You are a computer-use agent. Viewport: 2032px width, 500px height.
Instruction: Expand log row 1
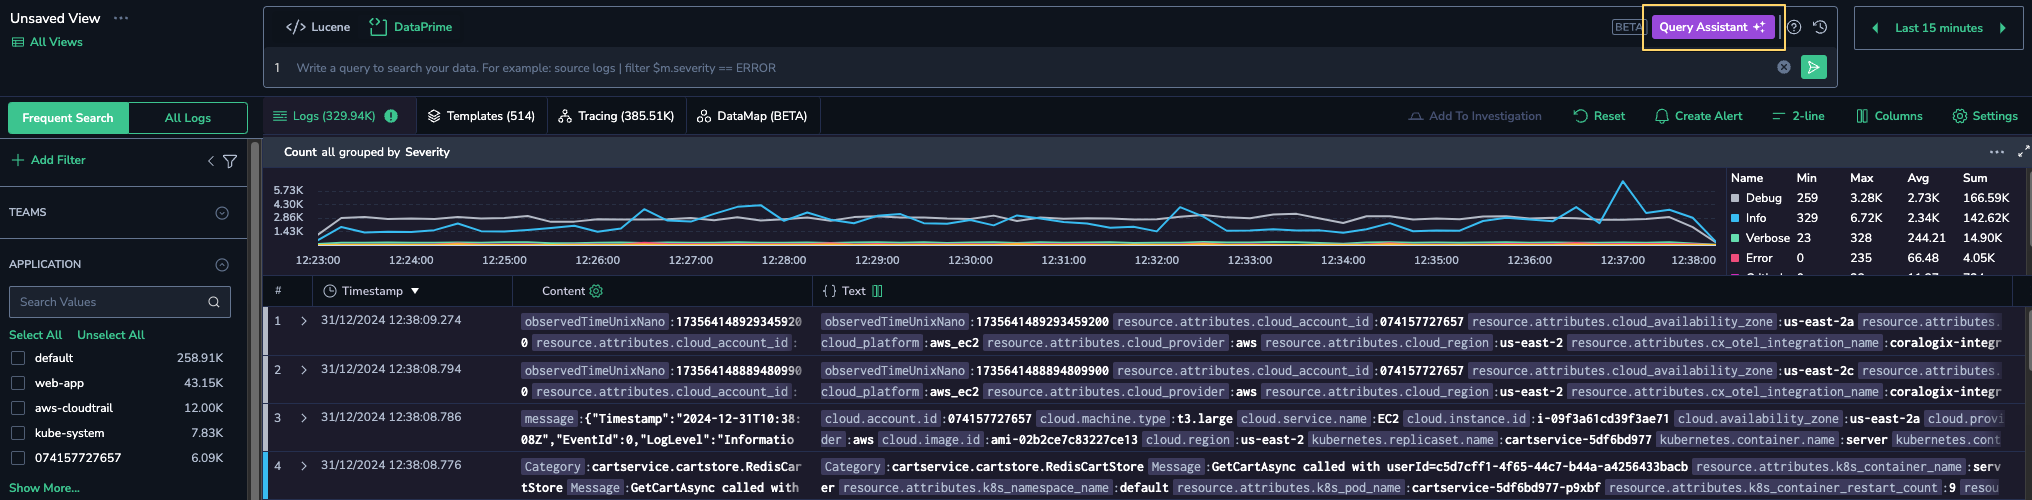click(304, 321)
